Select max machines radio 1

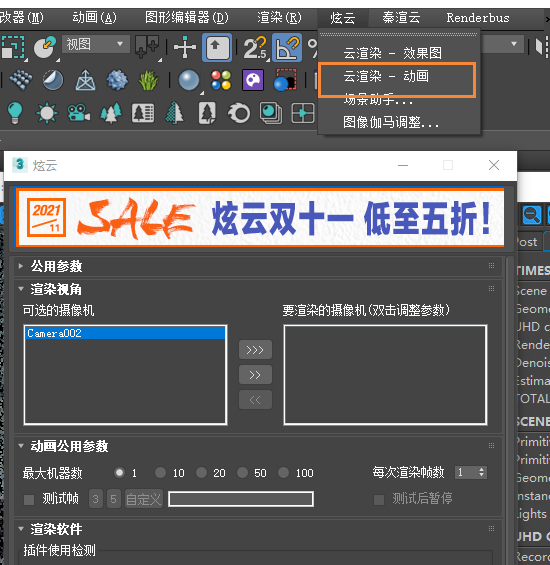click(x=119, y=472)
